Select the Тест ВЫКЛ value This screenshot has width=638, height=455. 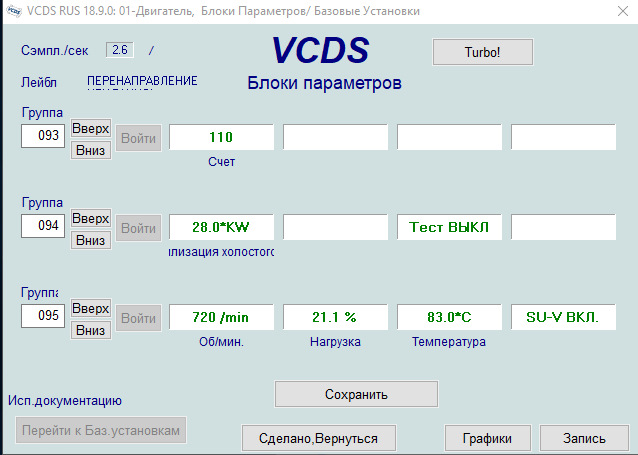(449, 227)
